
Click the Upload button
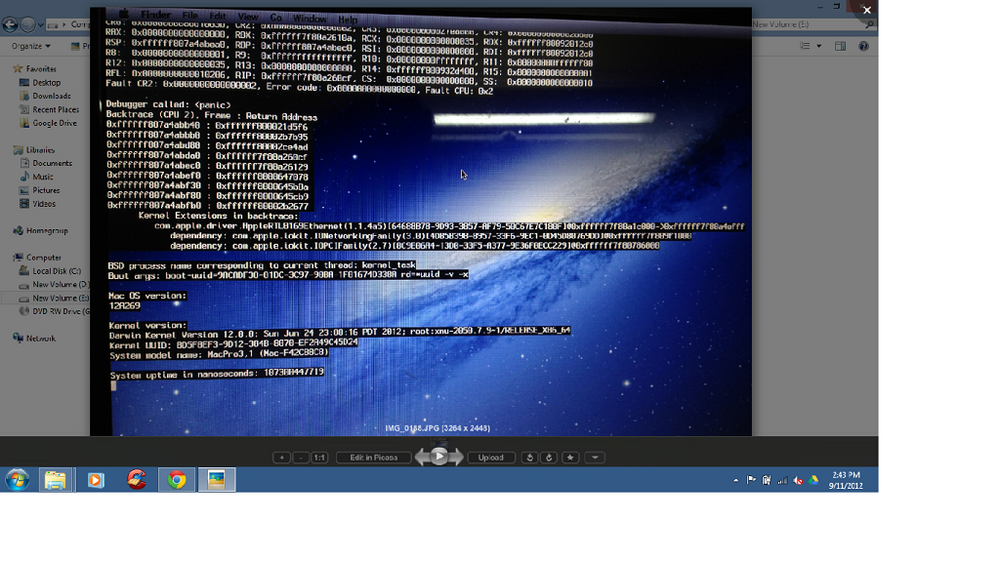click(491, 458)
